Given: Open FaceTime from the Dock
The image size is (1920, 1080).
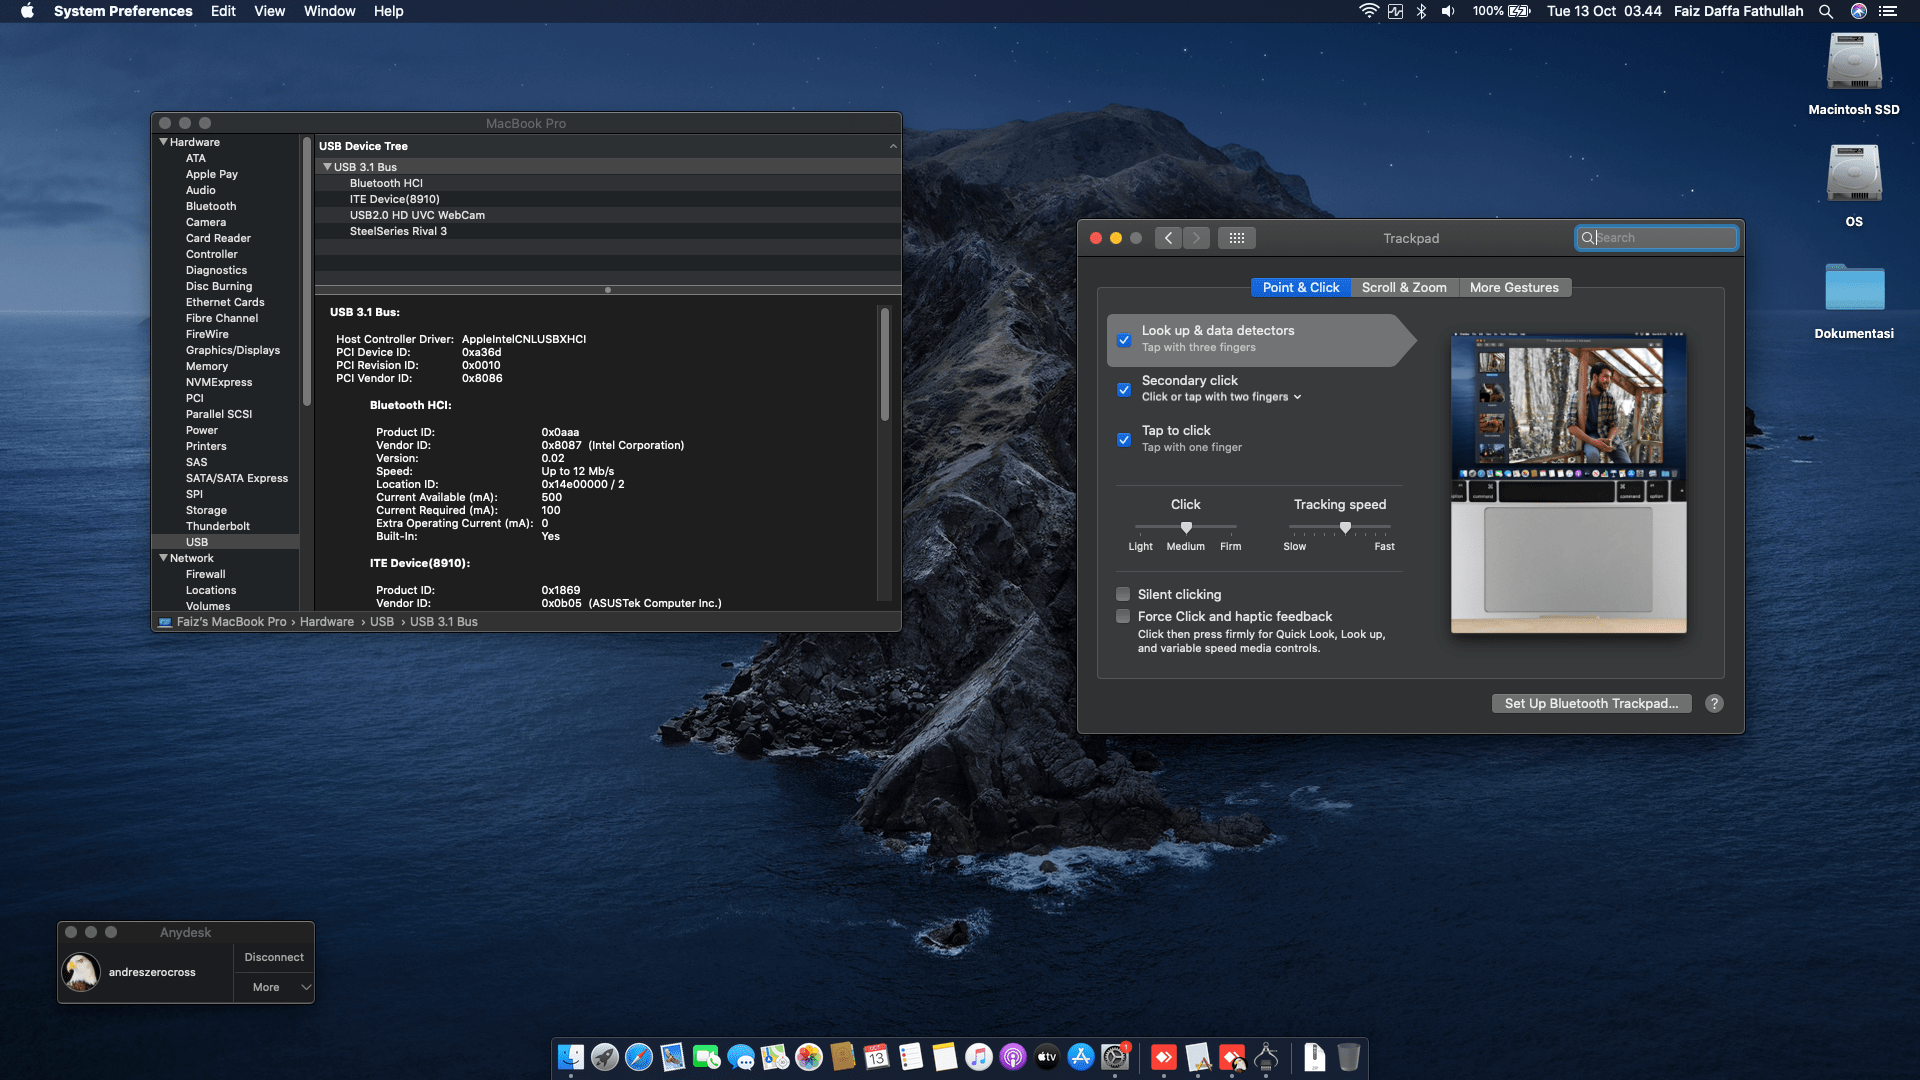Looking at the screenshot, I should click(x=707, y=1057).
